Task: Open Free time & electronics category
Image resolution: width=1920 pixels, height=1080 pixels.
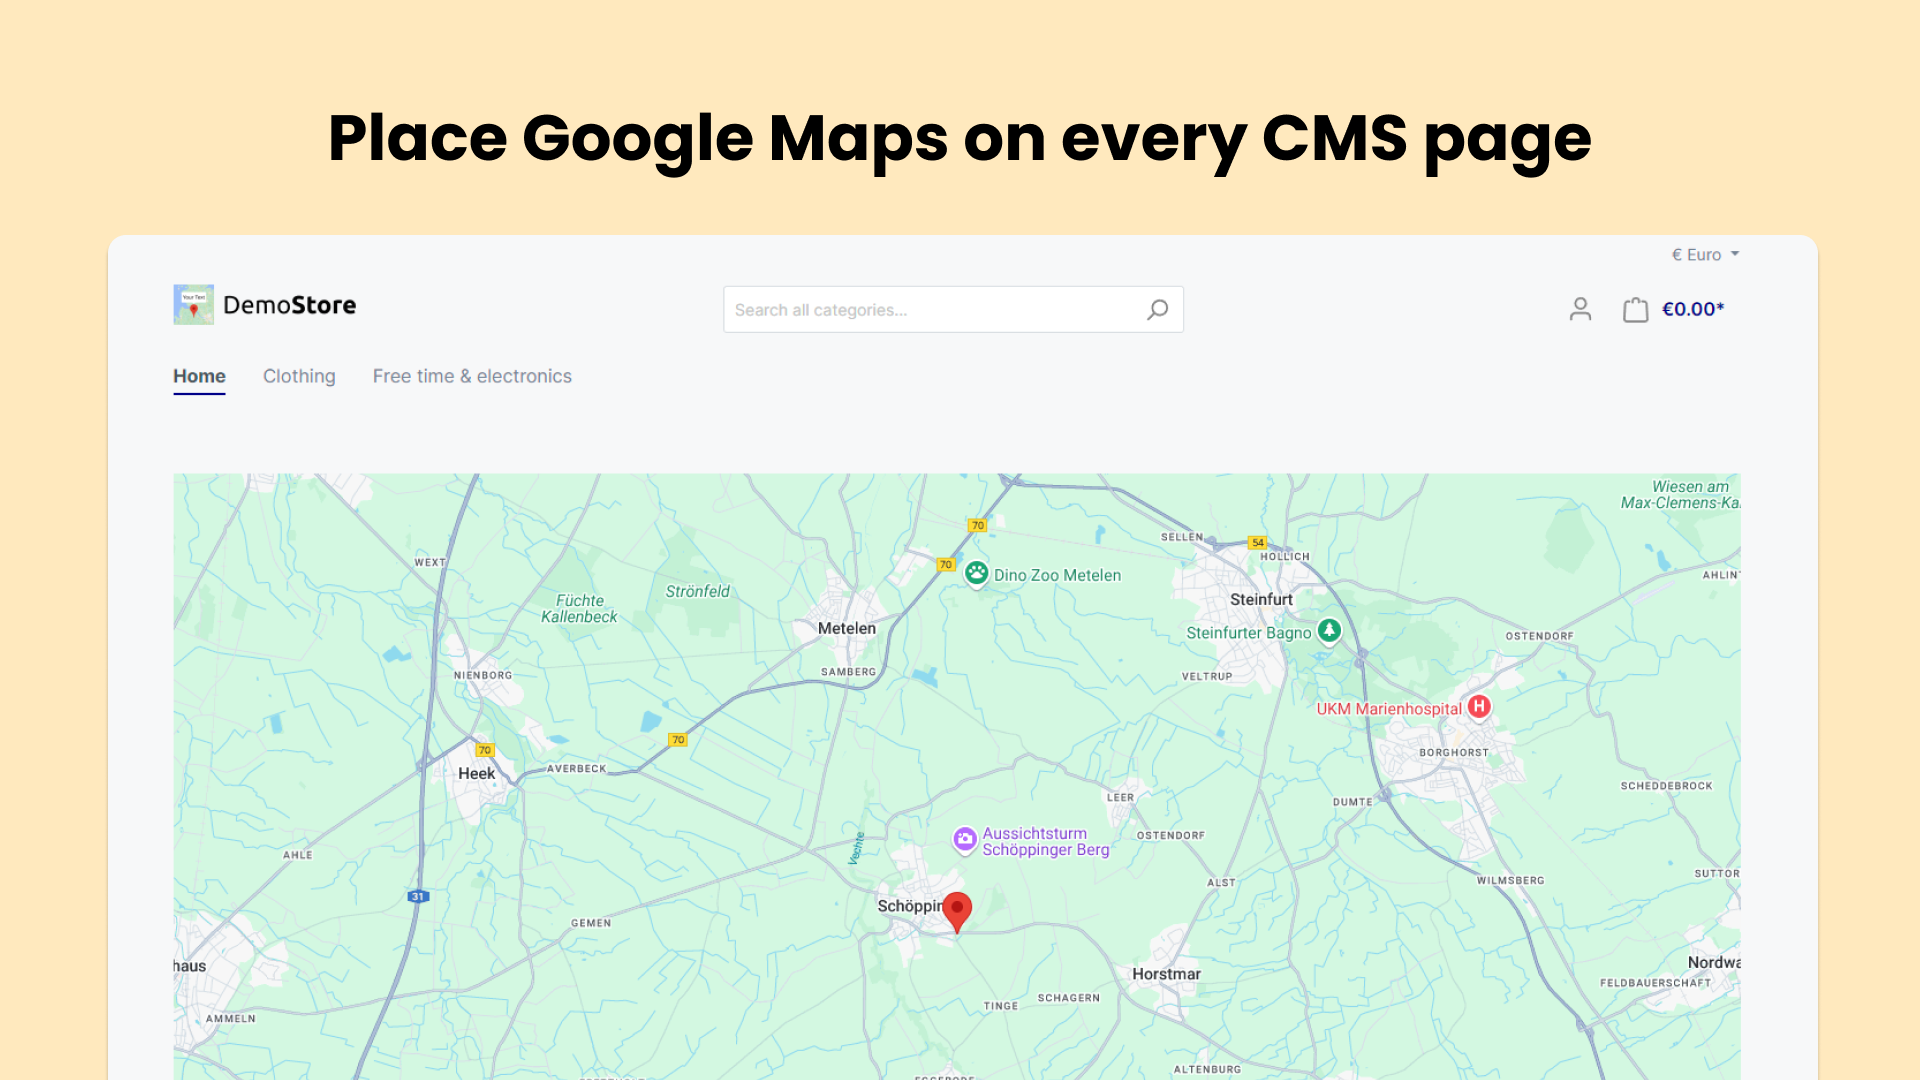Action: click(472, 376)
